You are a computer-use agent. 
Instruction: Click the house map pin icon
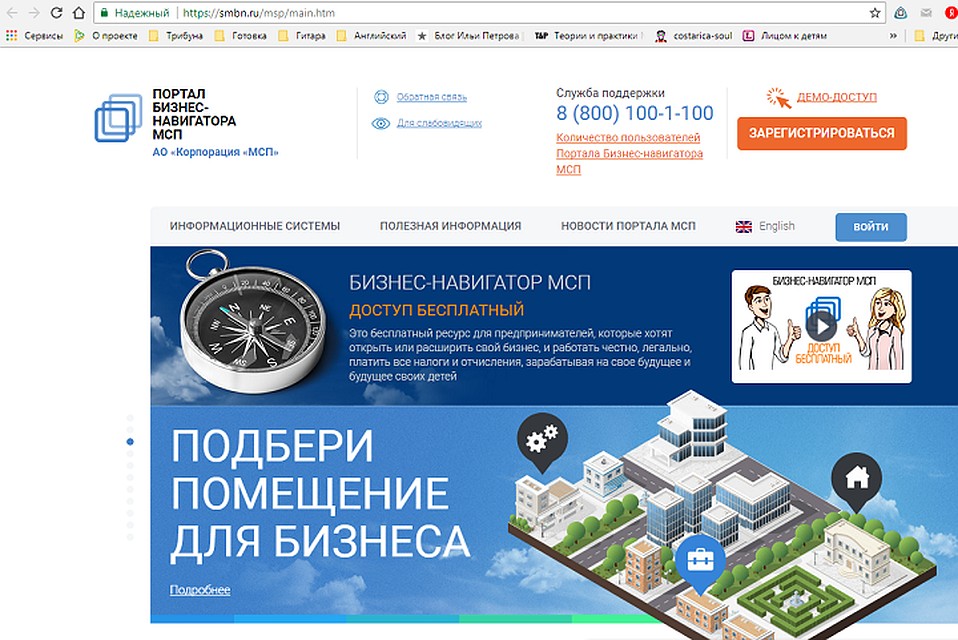coord(857,480)
